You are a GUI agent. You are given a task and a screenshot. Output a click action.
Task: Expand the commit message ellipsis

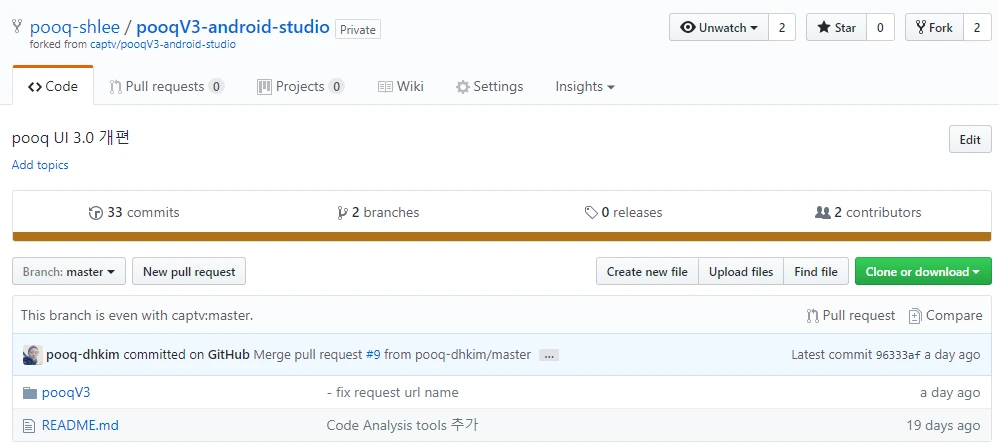[x=549, y=355]
